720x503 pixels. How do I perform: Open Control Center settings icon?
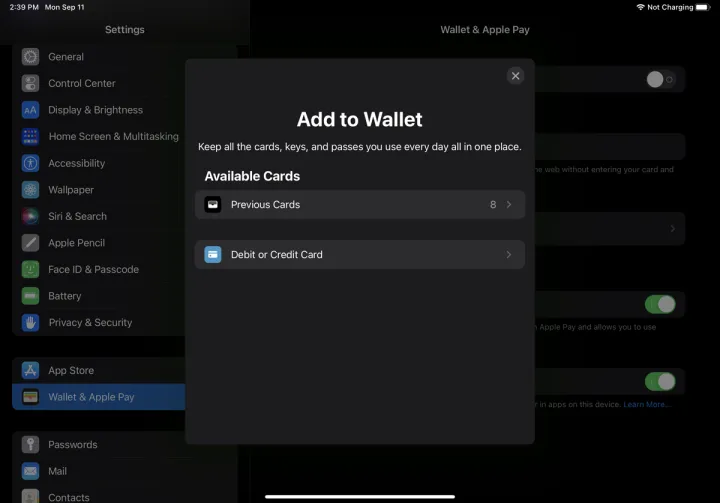point(30,84)
